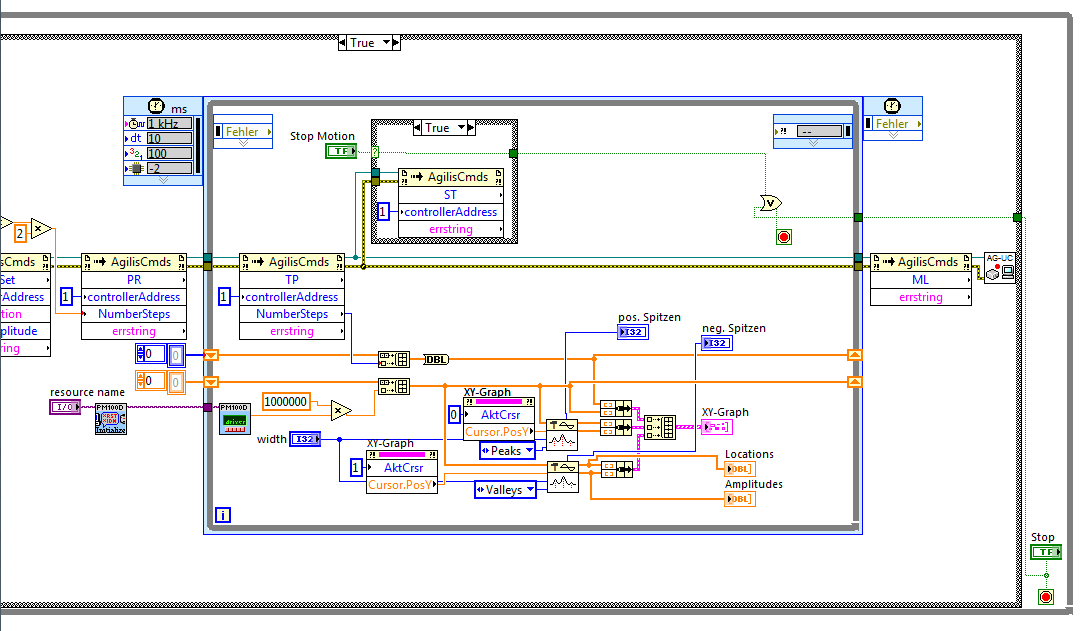
Task: Click the outer Stop red loop condition terminal
Action: [x=1046, y=596]
